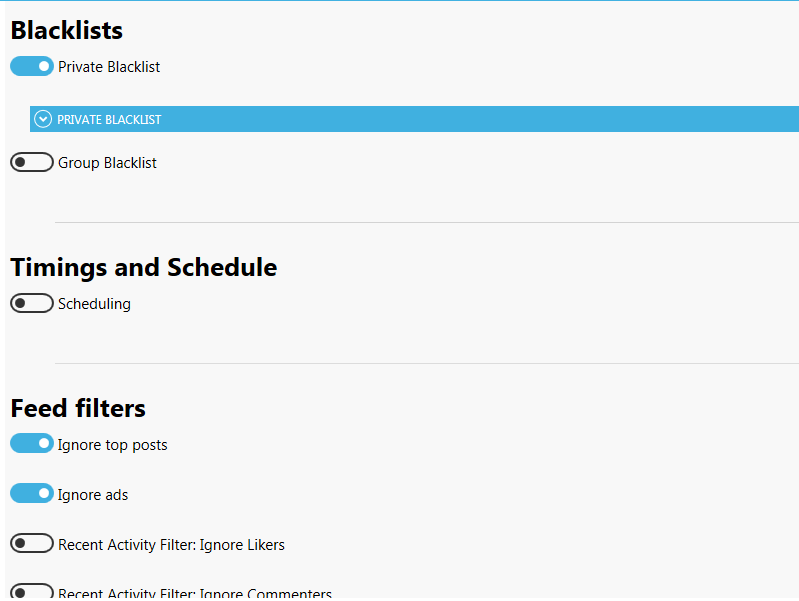Click the Private Blacklist label text
Image resolution: width=799 pixels, height=601 pixels.
pos(109,67)
